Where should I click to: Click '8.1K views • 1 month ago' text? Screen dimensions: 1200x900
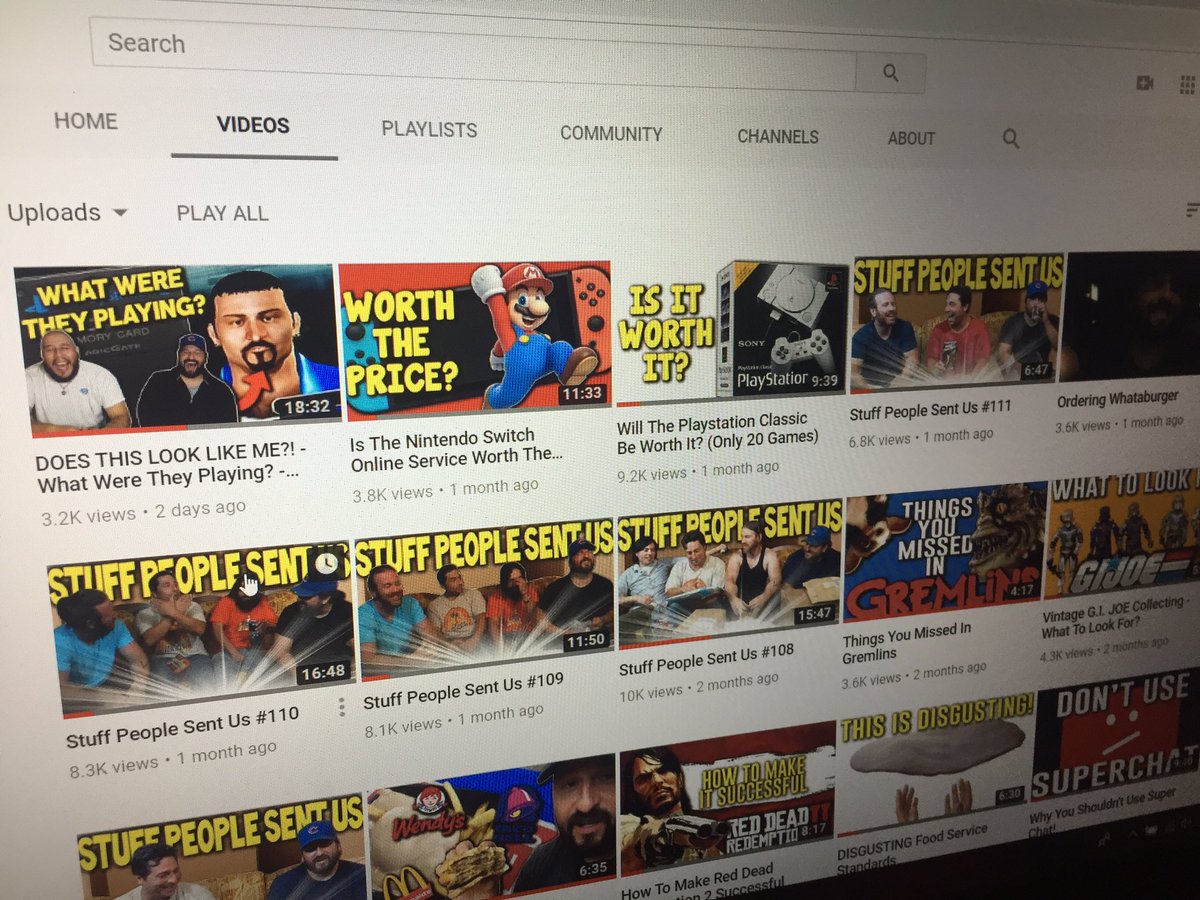point(454,720)
